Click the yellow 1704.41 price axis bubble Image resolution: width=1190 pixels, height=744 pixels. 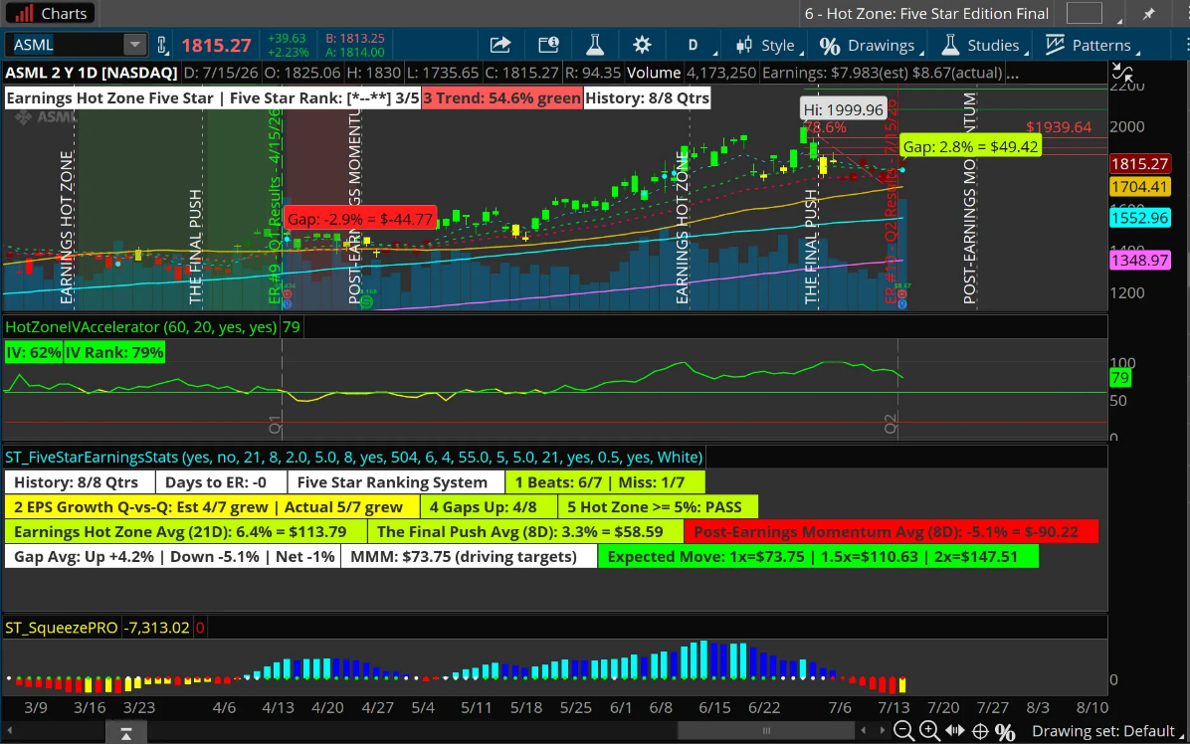point(1140,186)
